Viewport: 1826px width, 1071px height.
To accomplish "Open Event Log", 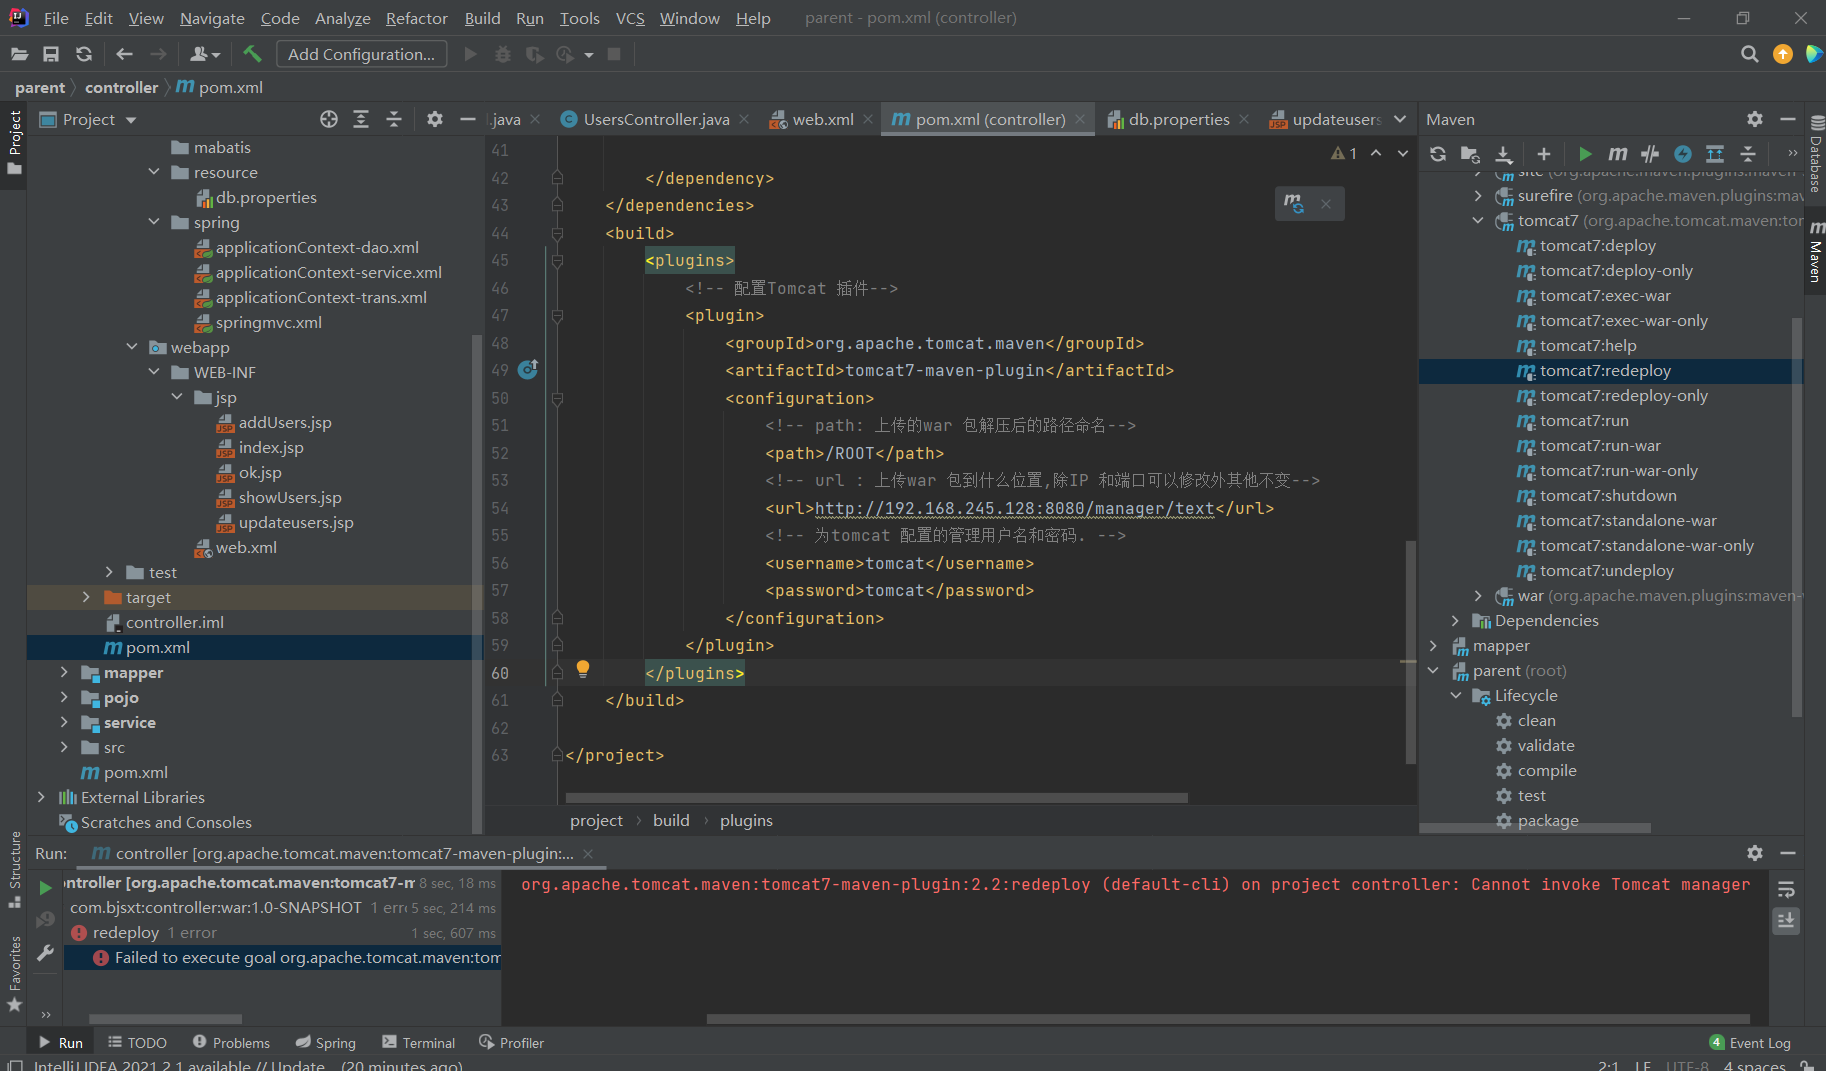I will pos(1750,1042).
